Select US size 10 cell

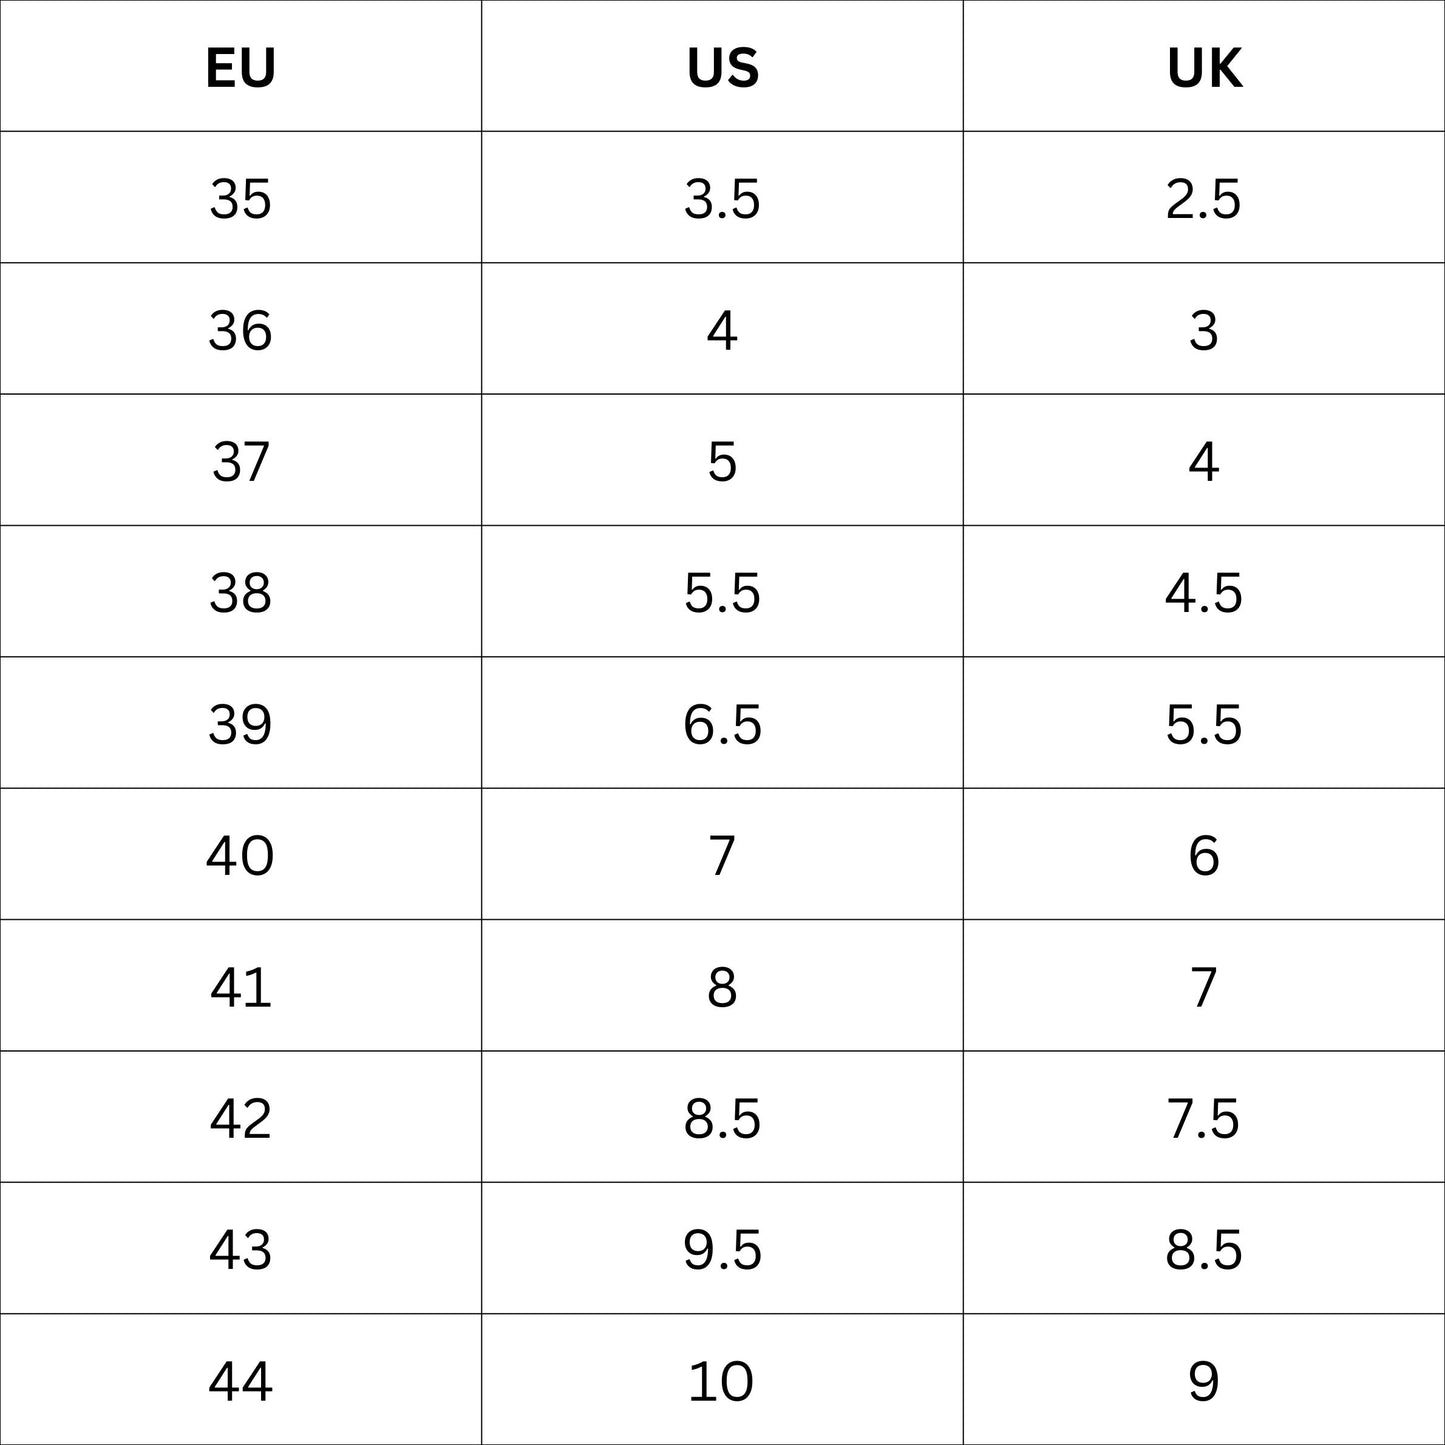722,1381
